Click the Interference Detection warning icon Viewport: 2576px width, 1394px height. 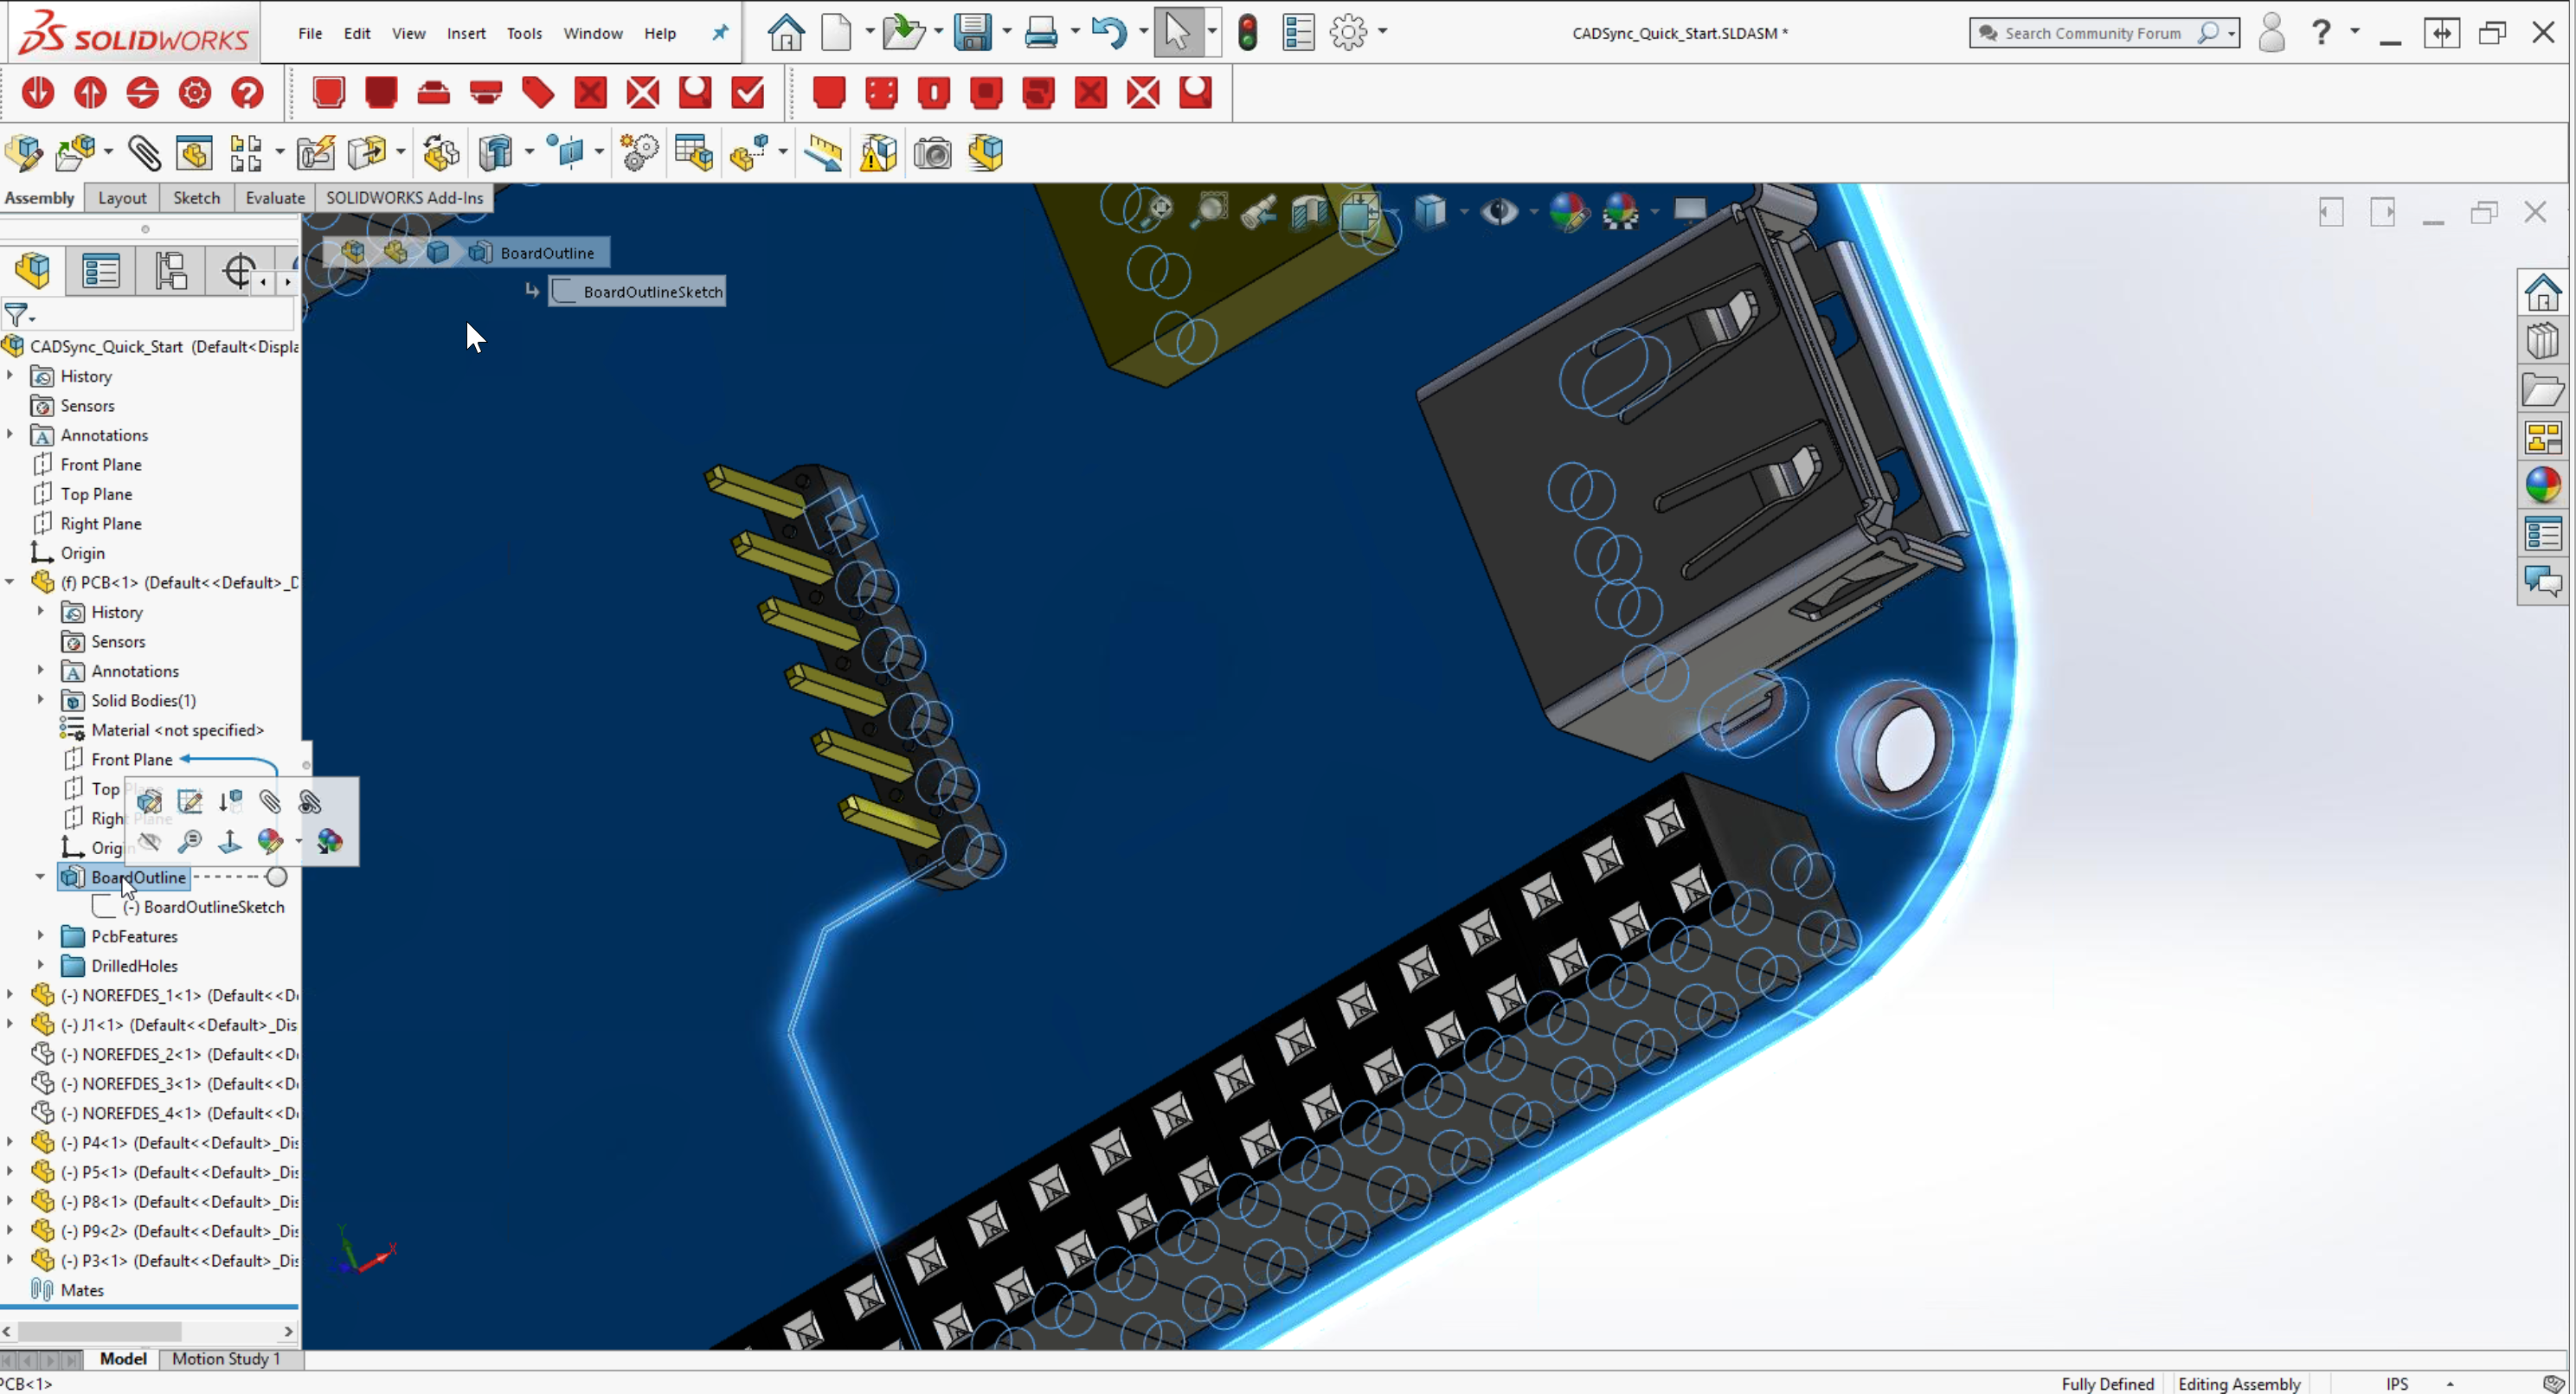(877, 154)
